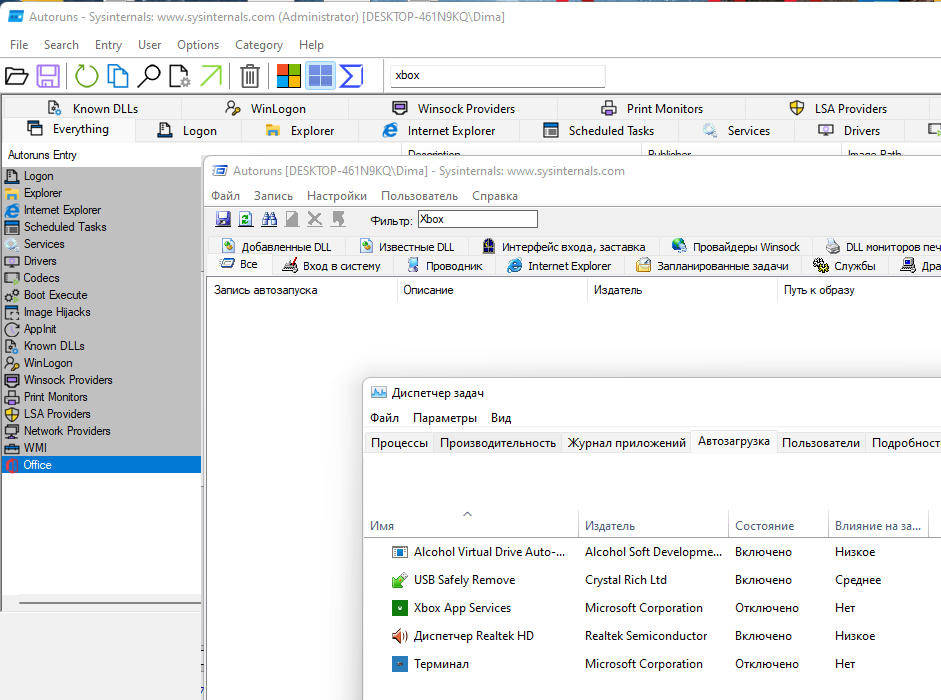Click the Фильтр field containing Xbox
Image resolution: width=941 pixels, height=700 pixels.
pyautogui.click(x=478, y=219)
